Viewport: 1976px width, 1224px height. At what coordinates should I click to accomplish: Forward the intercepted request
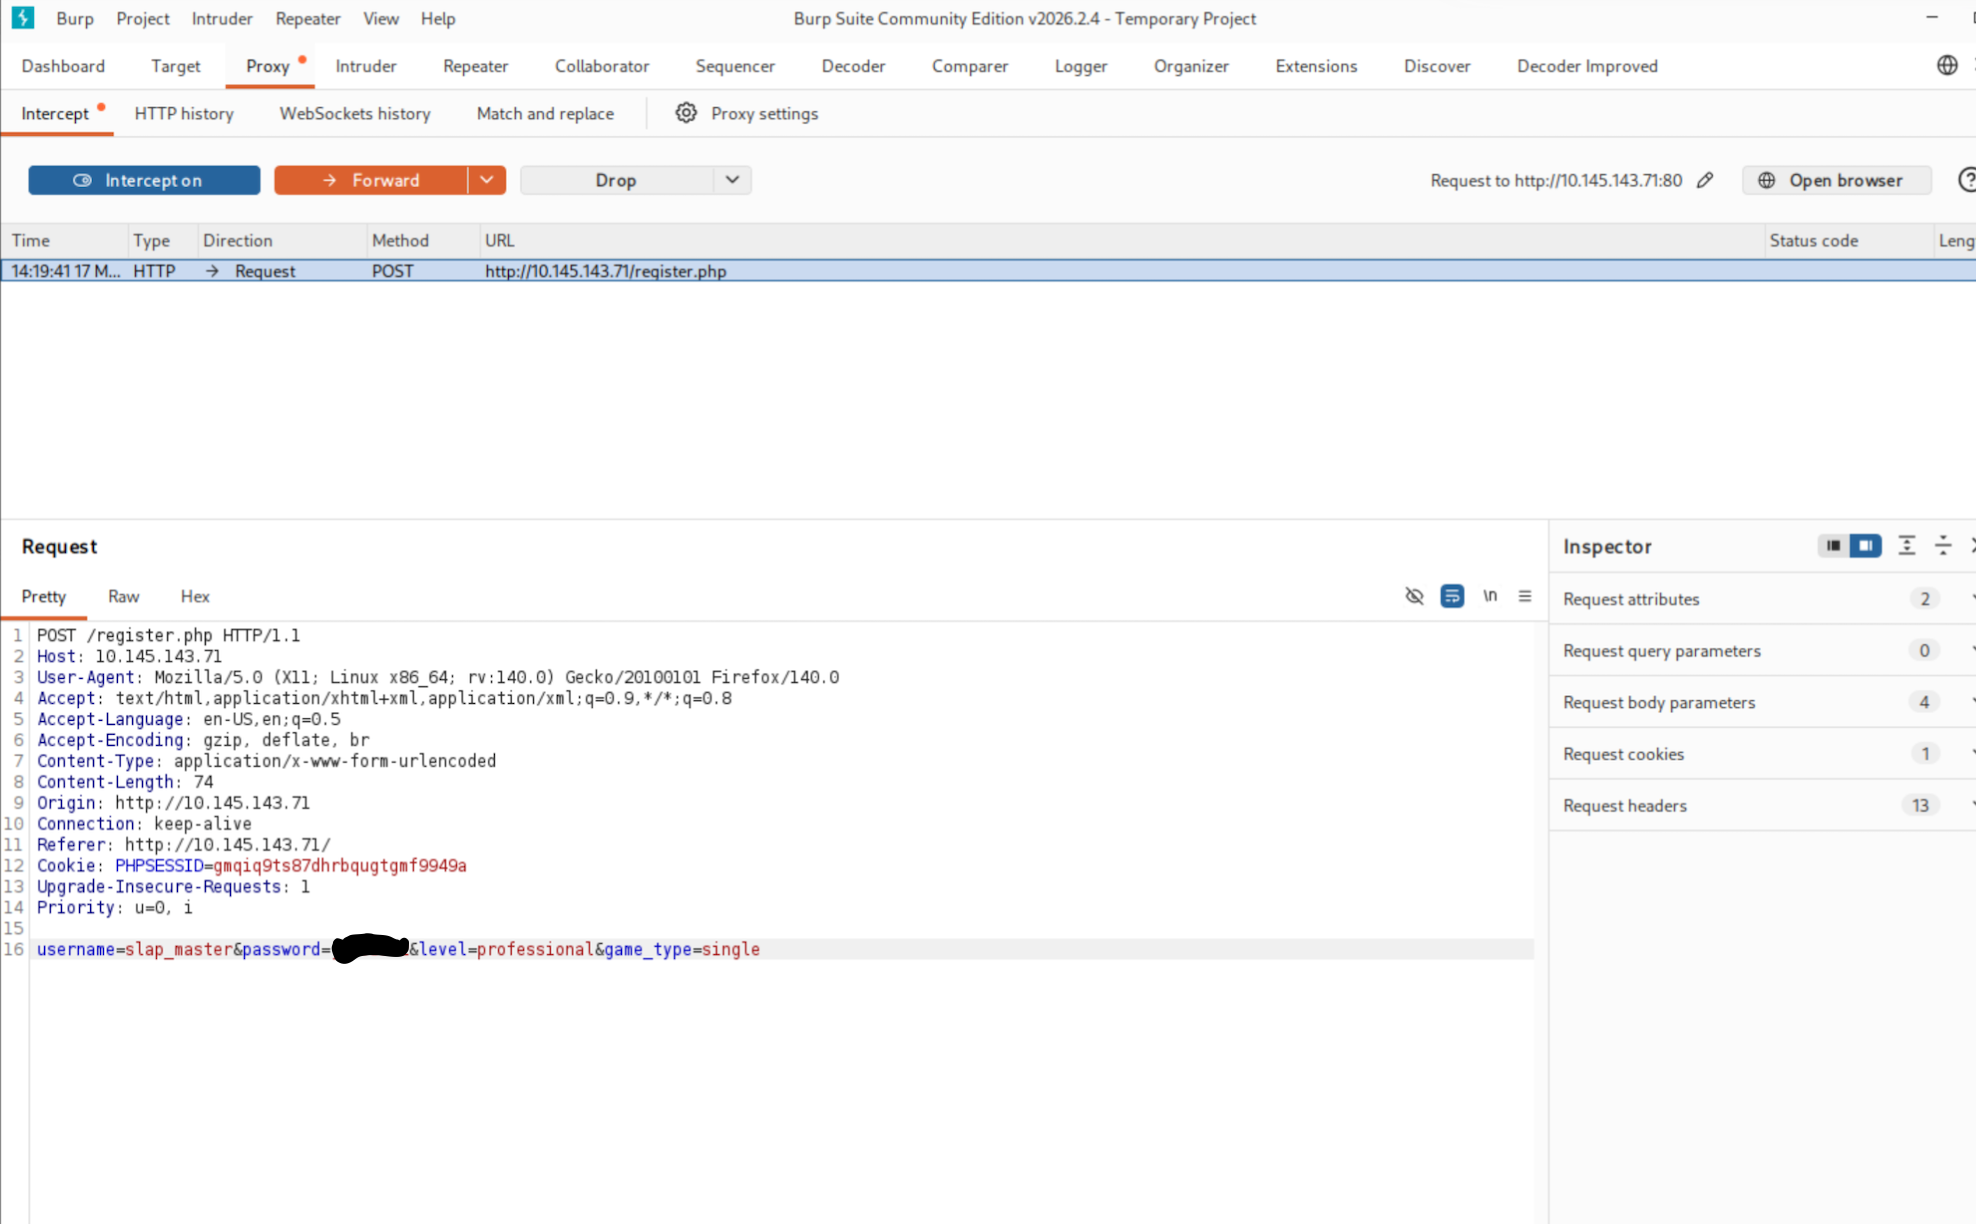point(371,180)
